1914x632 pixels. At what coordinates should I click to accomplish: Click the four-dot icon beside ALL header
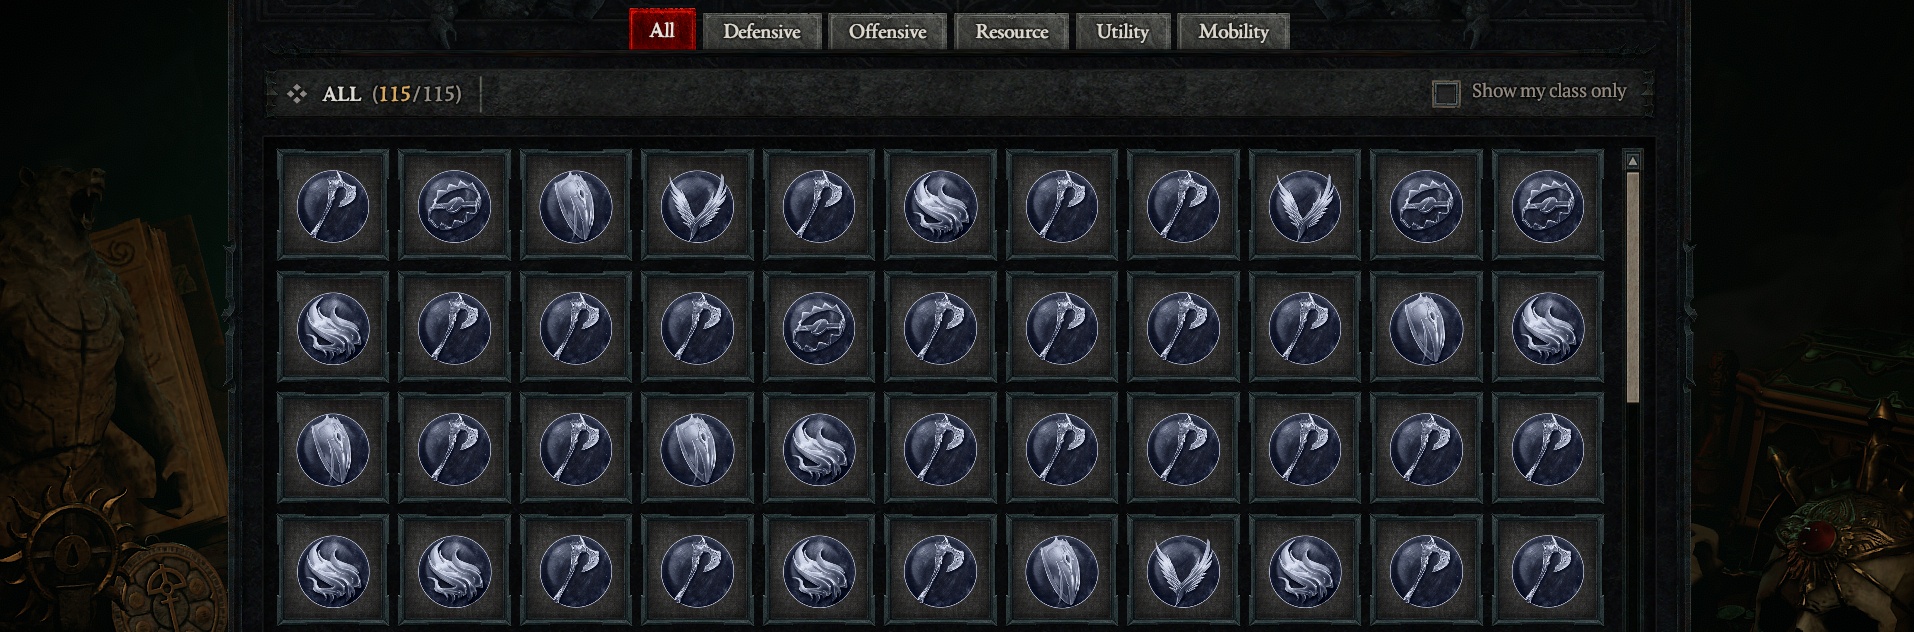tap(297, 94)
